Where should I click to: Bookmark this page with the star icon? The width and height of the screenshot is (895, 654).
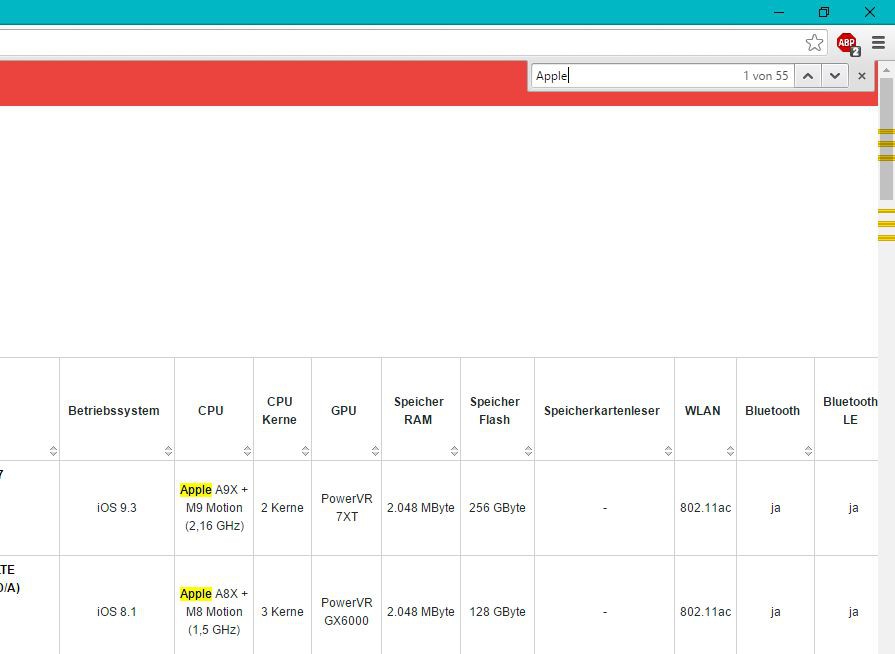click(814, 43)
